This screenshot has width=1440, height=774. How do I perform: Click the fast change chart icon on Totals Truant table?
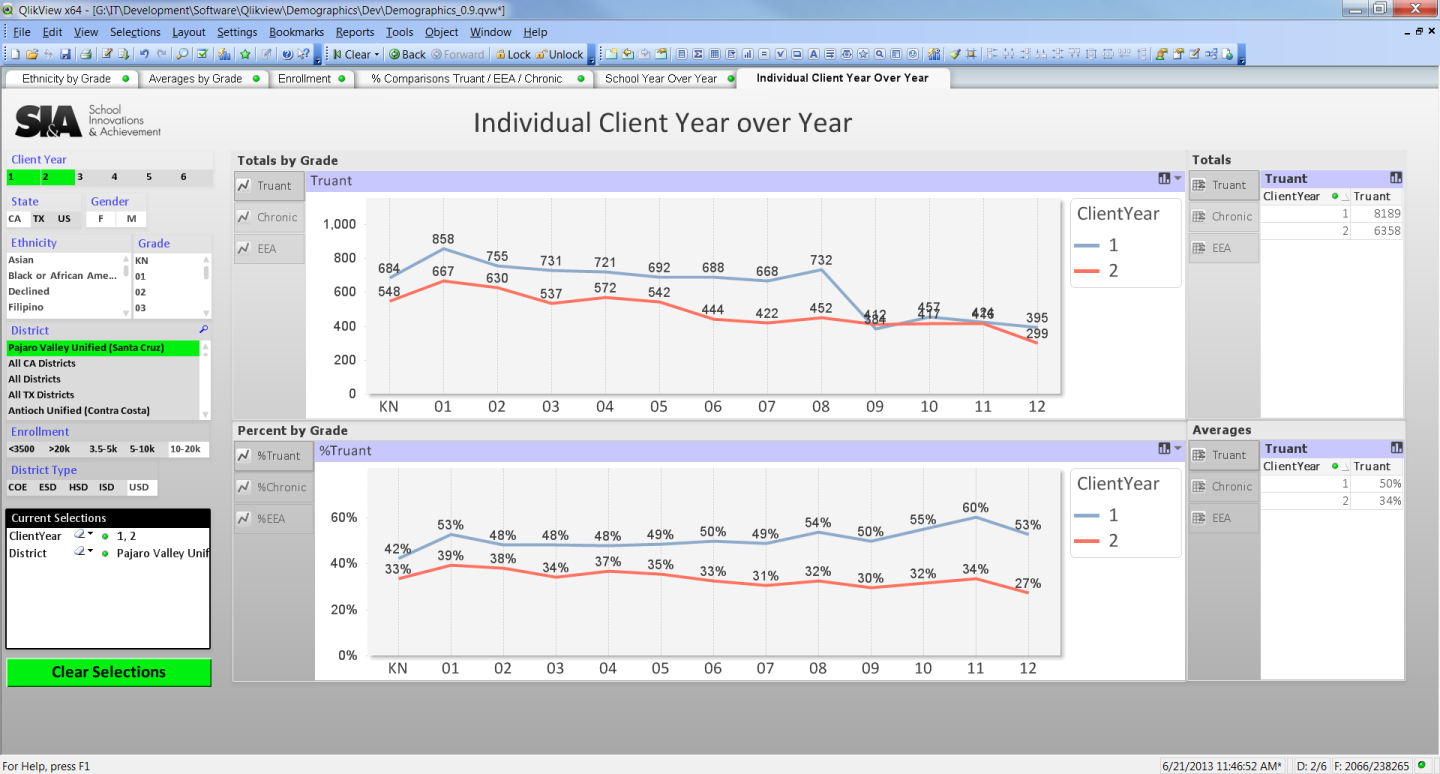click(x=1396, y=178)
